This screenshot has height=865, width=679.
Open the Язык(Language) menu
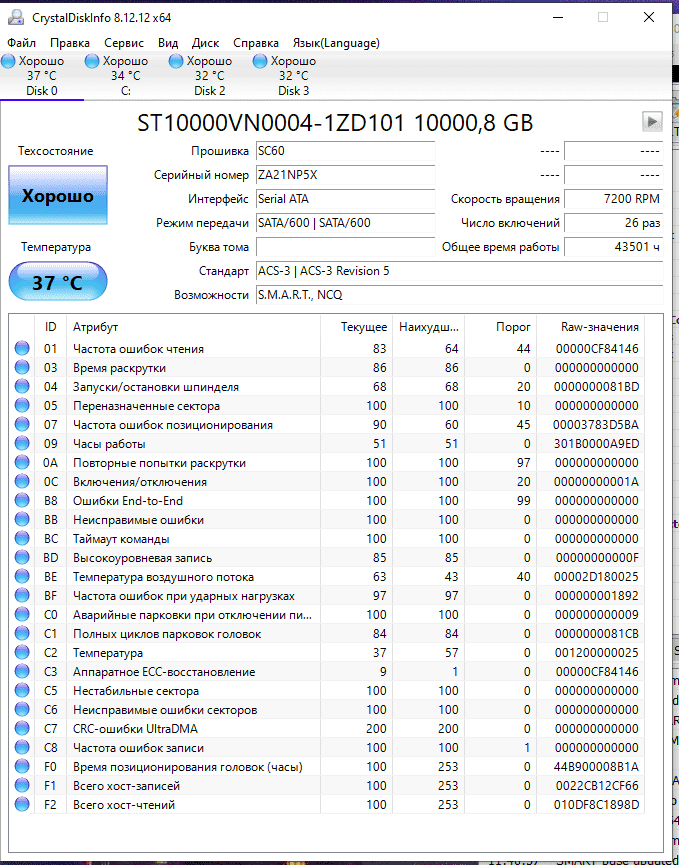(335, 43)
